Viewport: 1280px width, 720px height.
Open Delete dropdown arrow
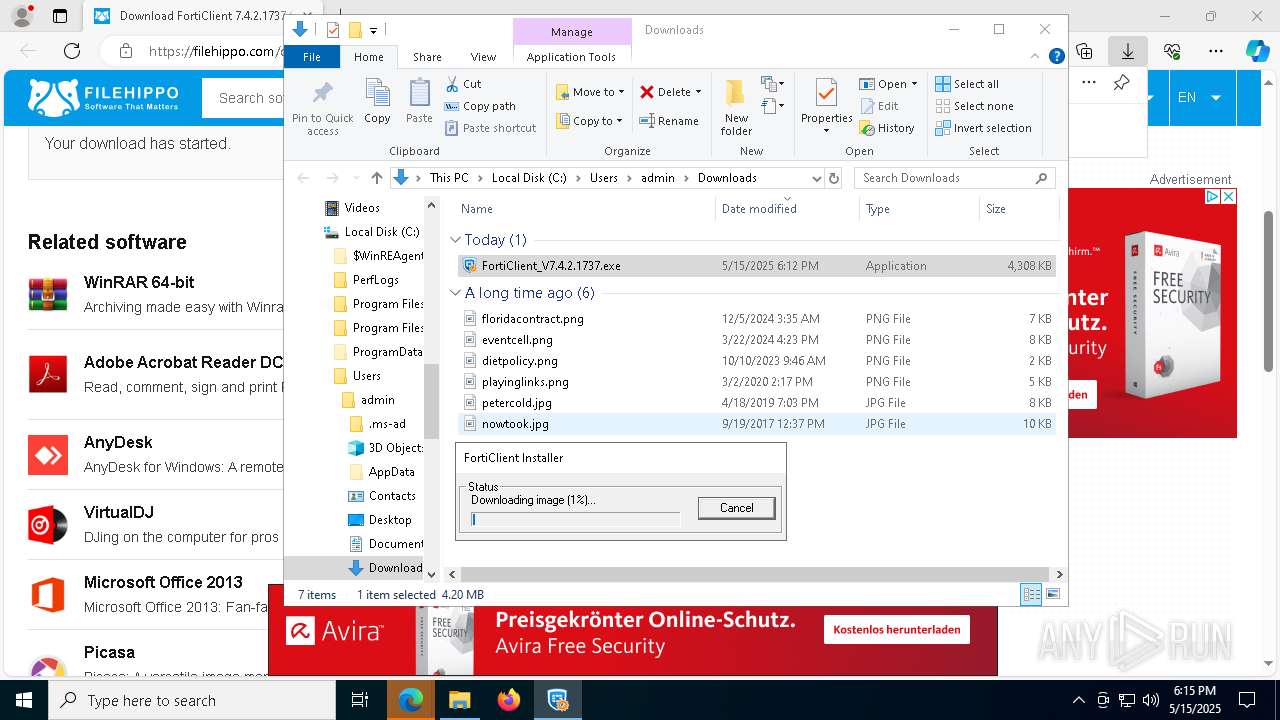pyautogui.click(x=698, y=92)
